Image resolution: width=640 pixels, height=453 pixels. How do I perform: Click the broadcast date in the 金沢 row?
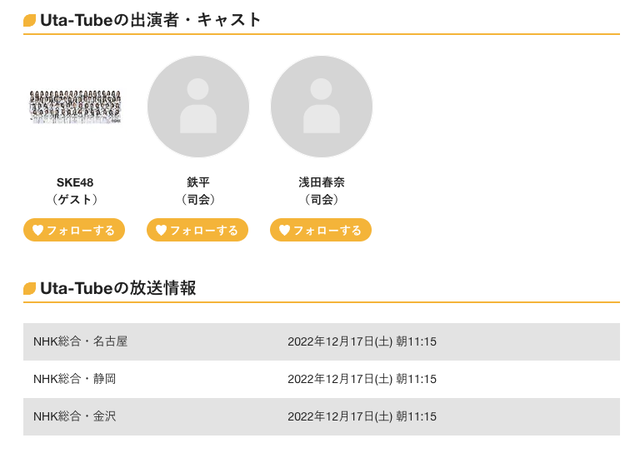[362, 417]
